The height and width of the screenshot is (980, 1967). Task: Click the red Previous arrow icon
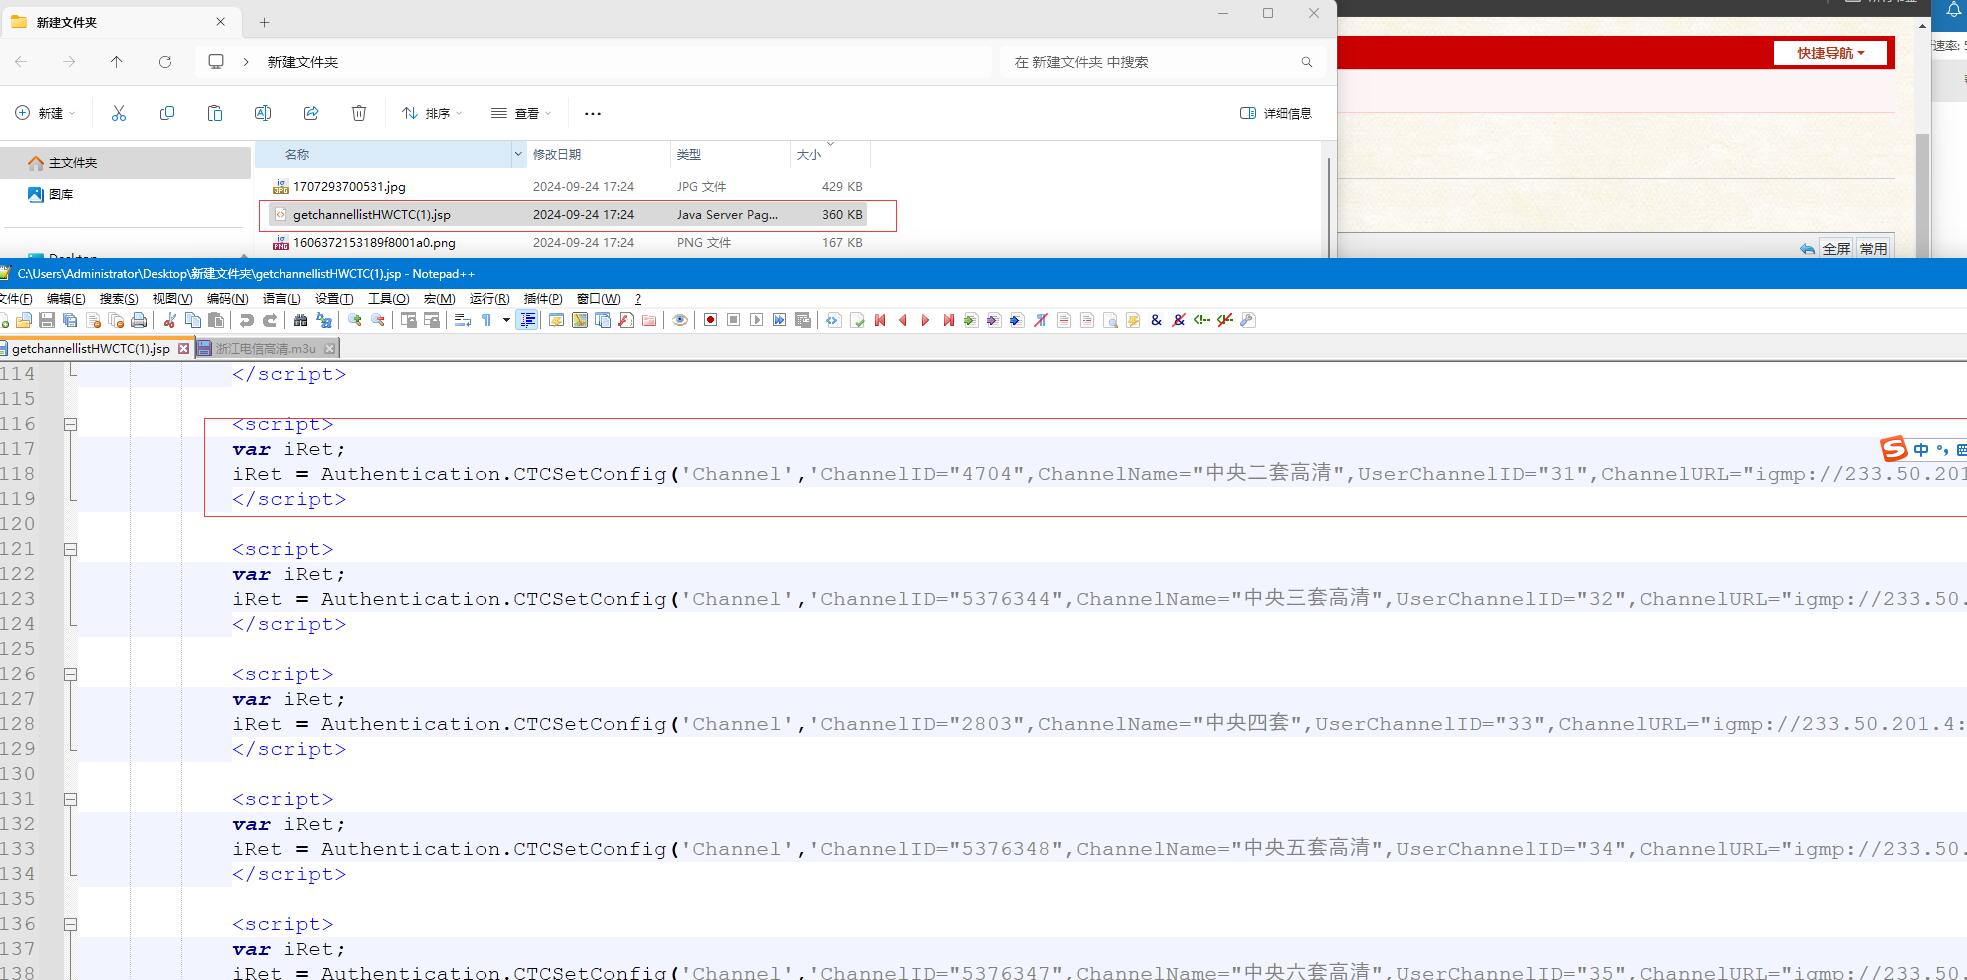903,320
